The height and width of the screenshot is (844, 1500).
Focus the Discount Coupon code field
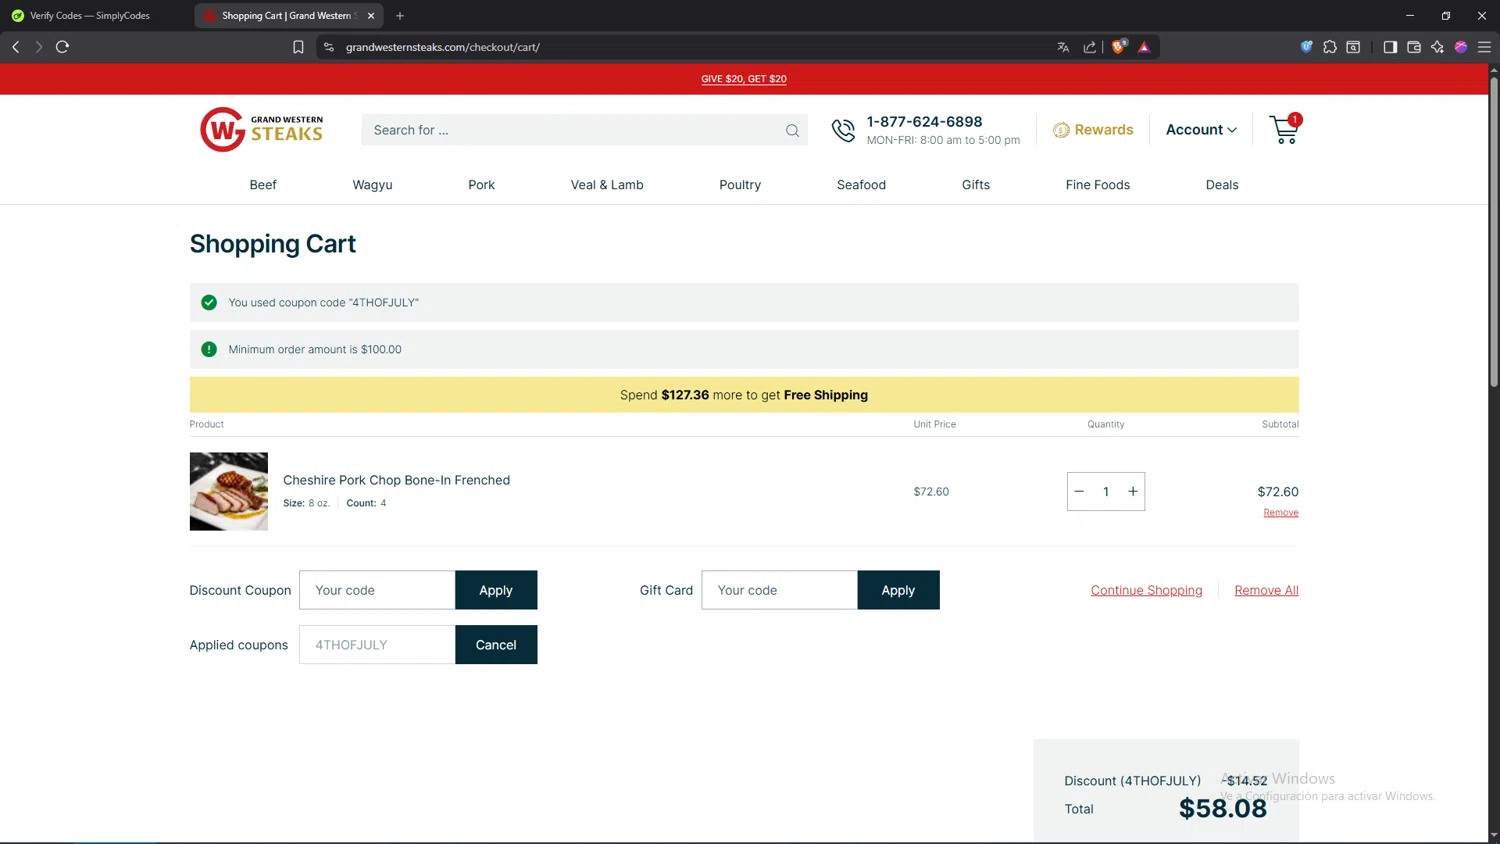(x=377, y=590)
